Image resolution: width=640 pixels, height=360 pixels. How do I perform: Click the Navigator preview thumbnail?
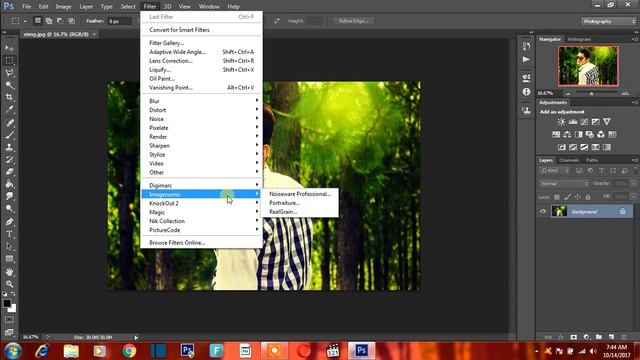pos(588,66)
